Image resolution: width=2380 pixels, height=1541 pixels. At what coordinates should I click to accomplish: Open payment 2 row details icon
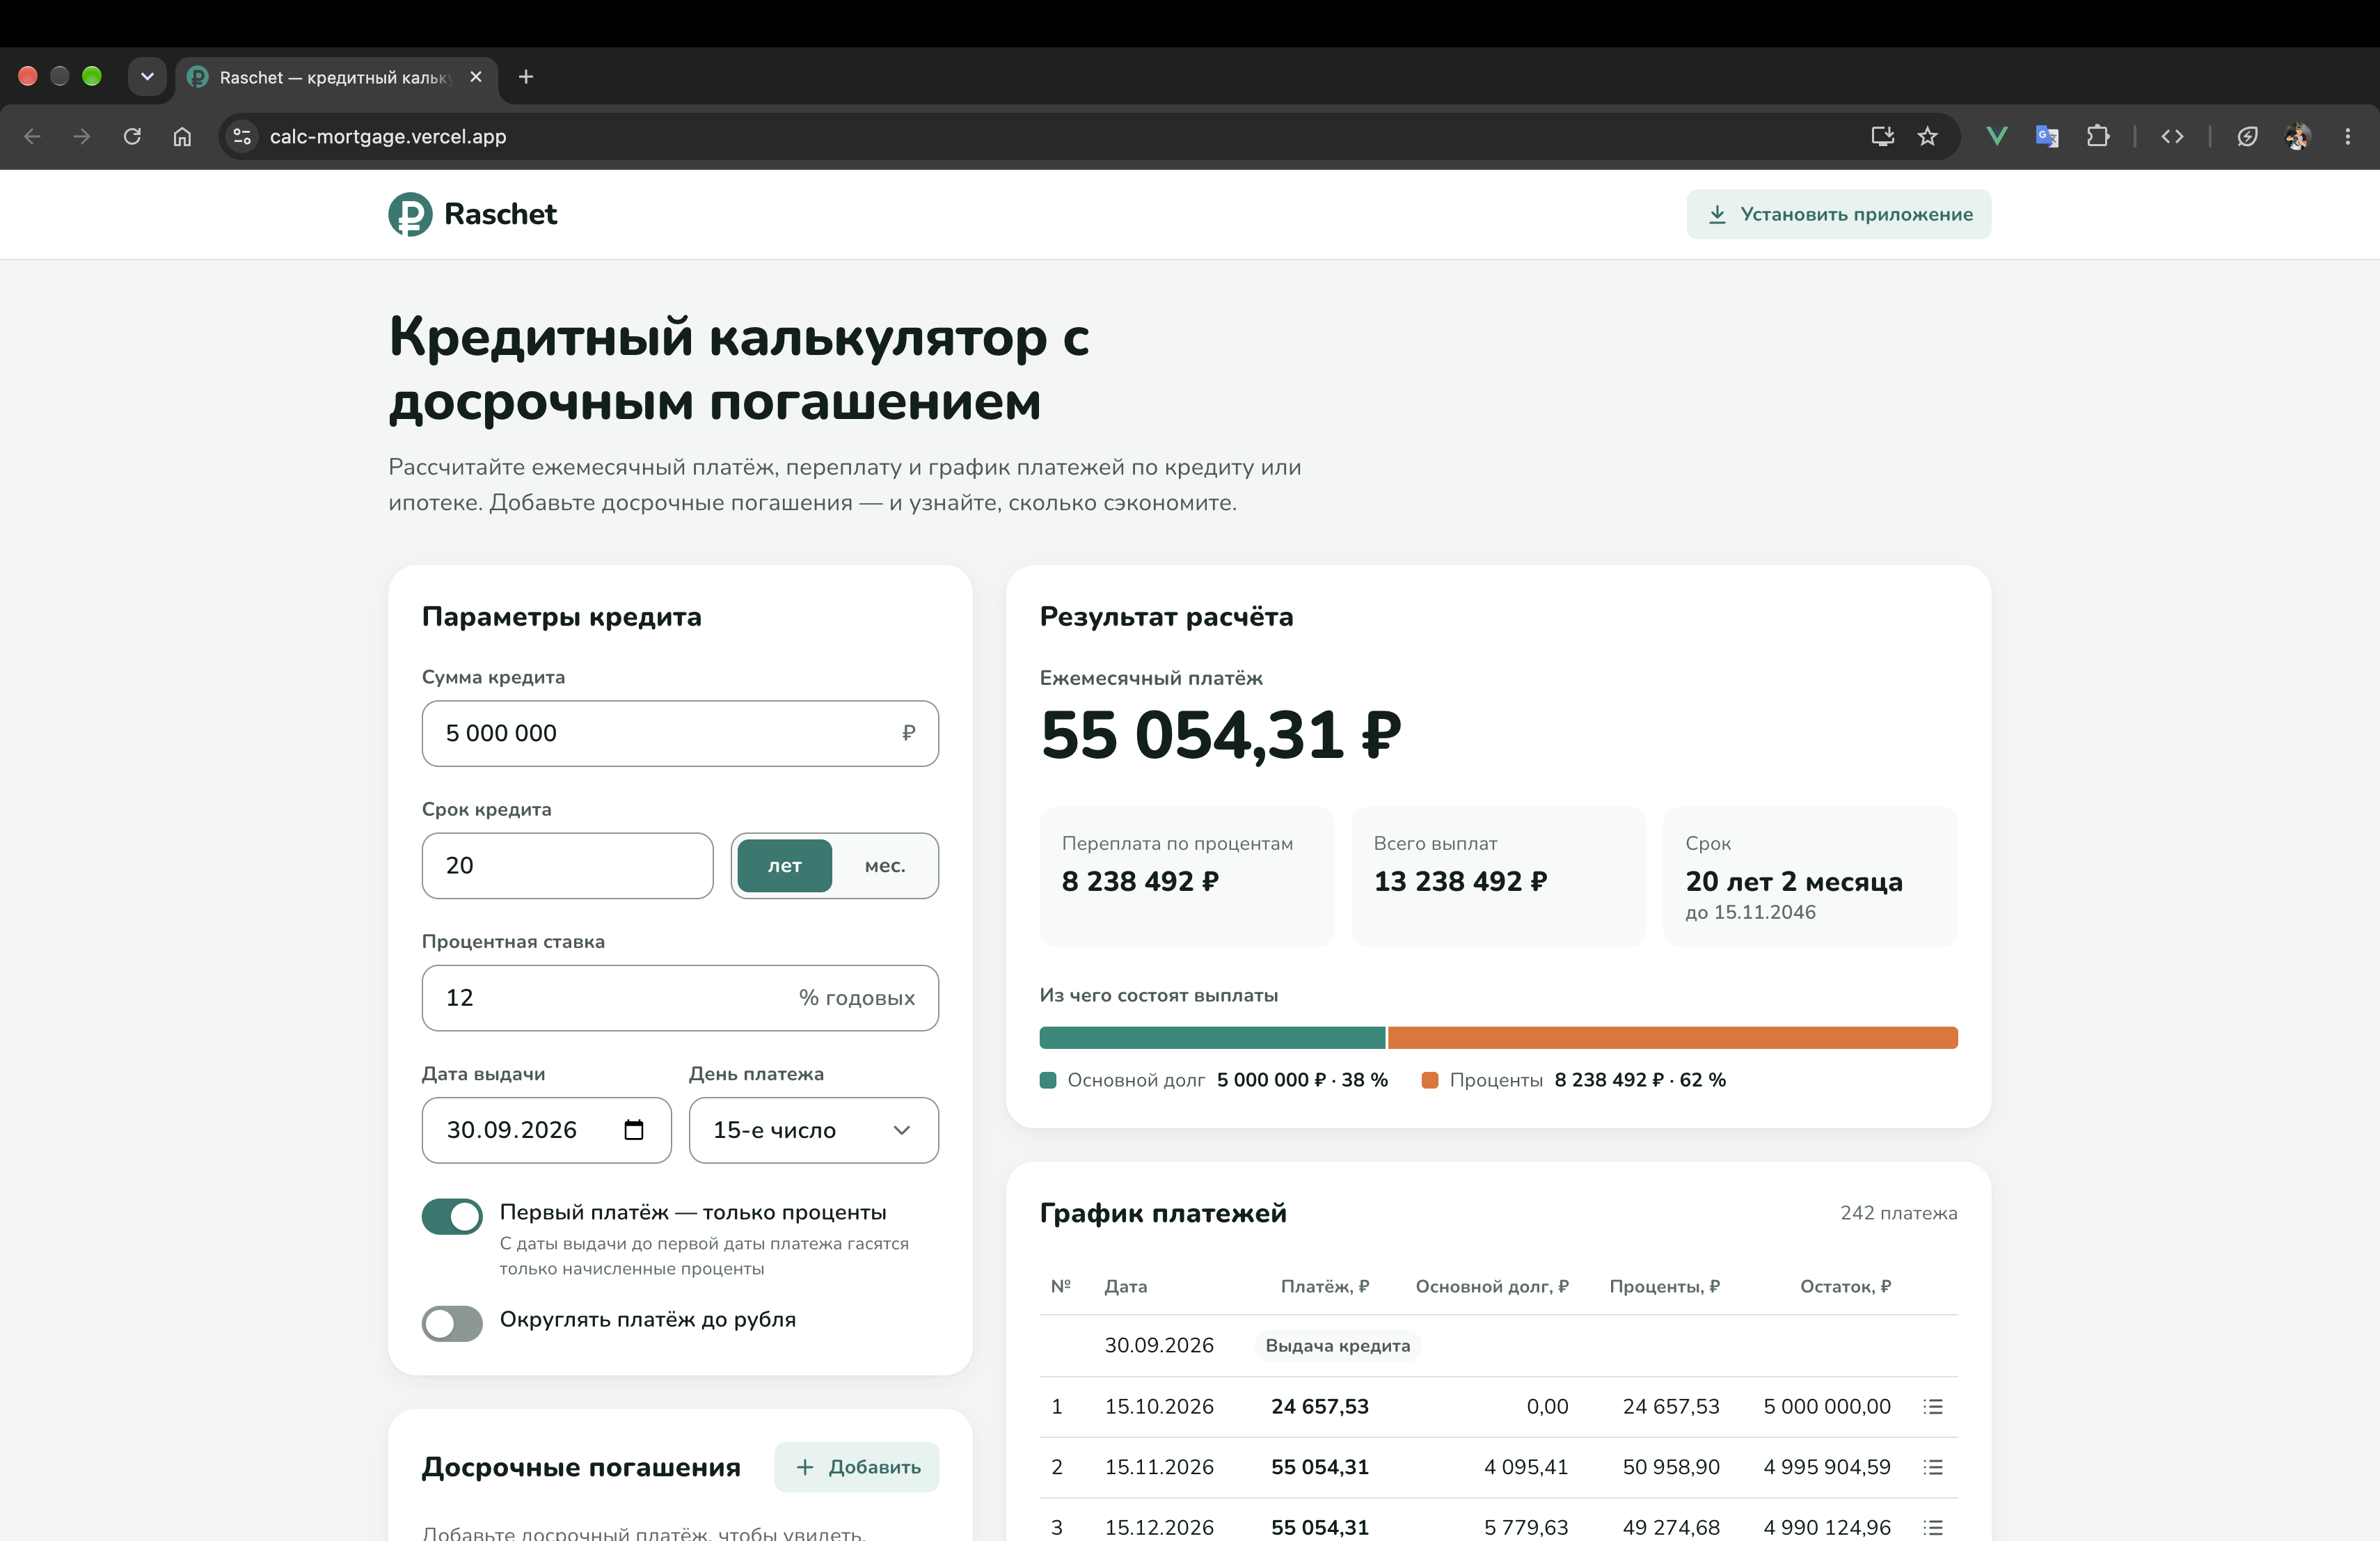(1933, 1467)
